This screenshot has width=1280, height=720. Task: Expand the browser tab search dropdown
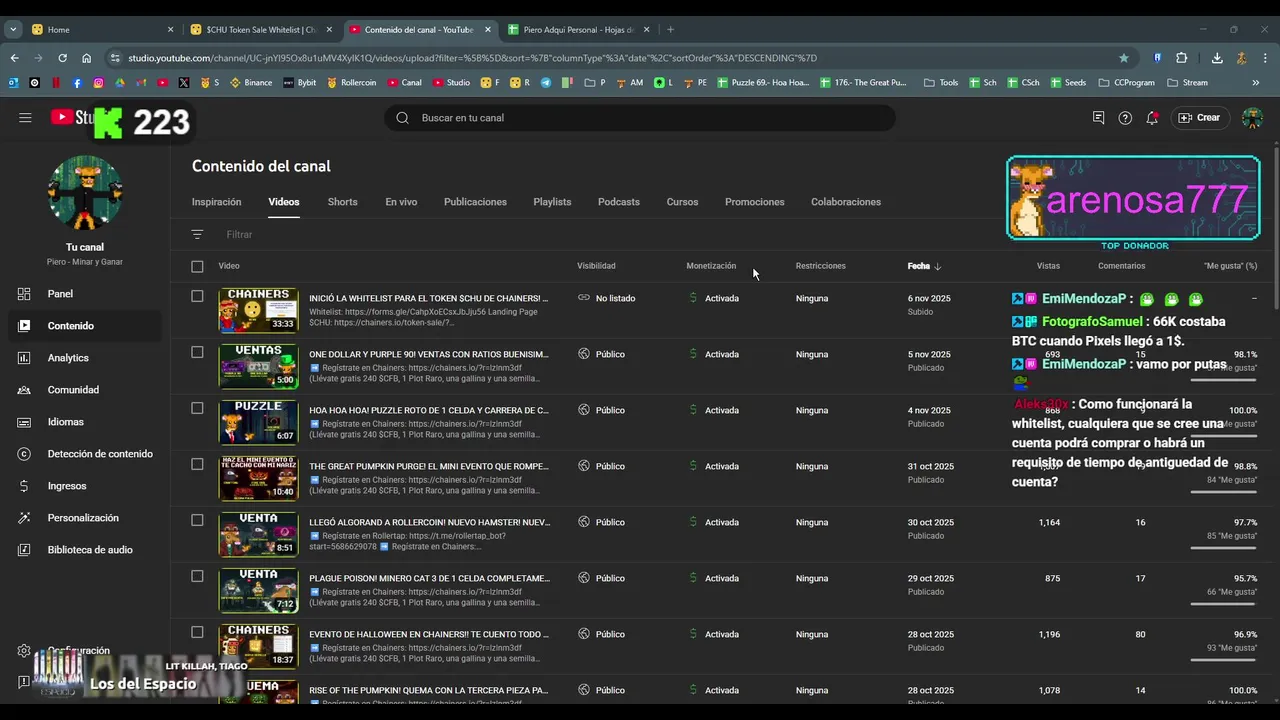[x=13, y=30]
